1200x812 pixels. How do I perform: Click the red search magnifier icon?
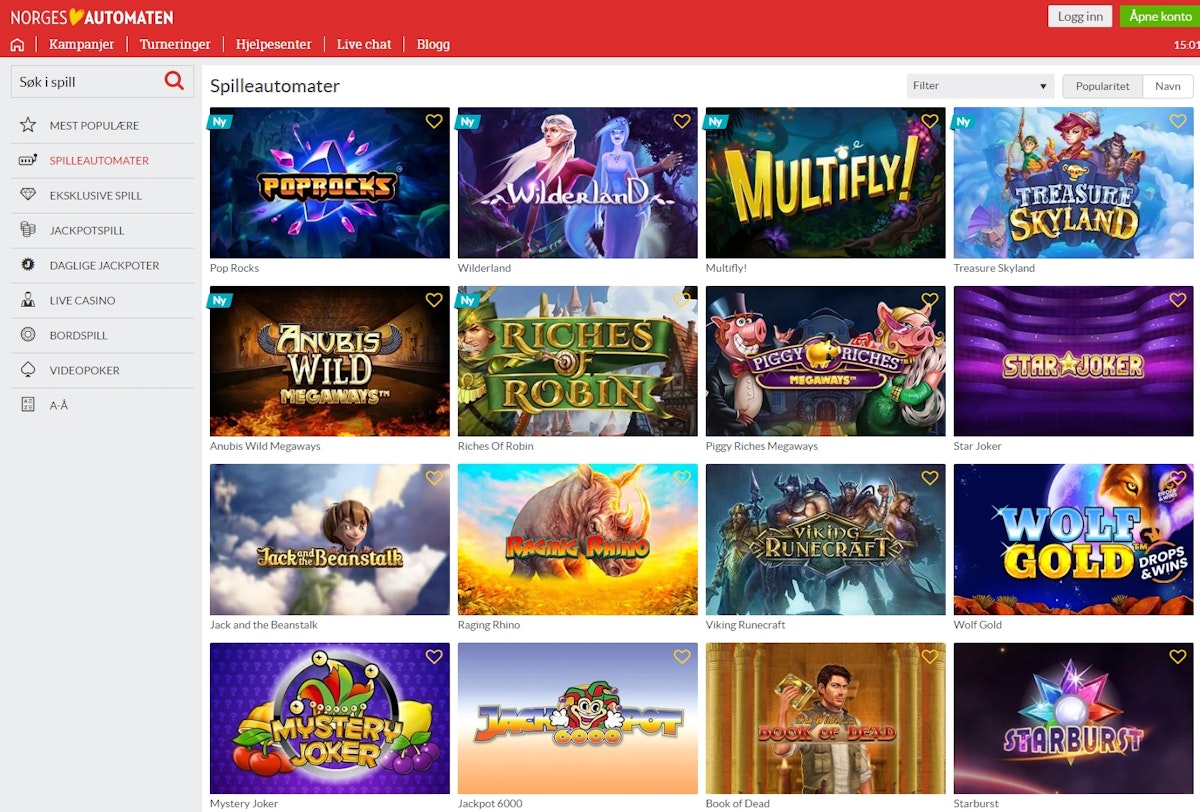(174, 81)
